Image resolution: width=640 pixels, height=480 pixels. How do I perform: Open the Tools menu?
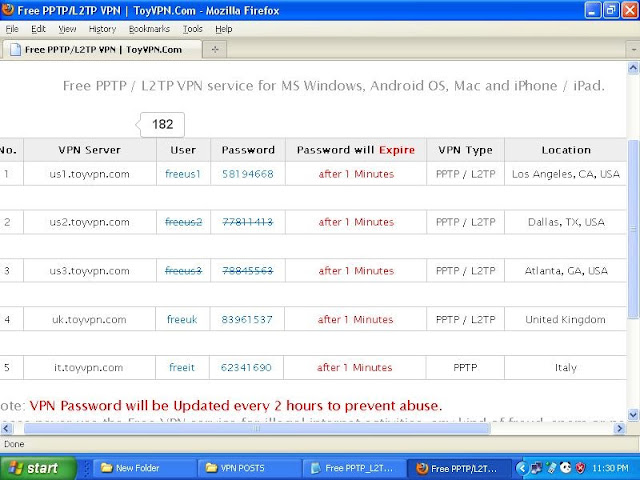(x=192, y=29)
